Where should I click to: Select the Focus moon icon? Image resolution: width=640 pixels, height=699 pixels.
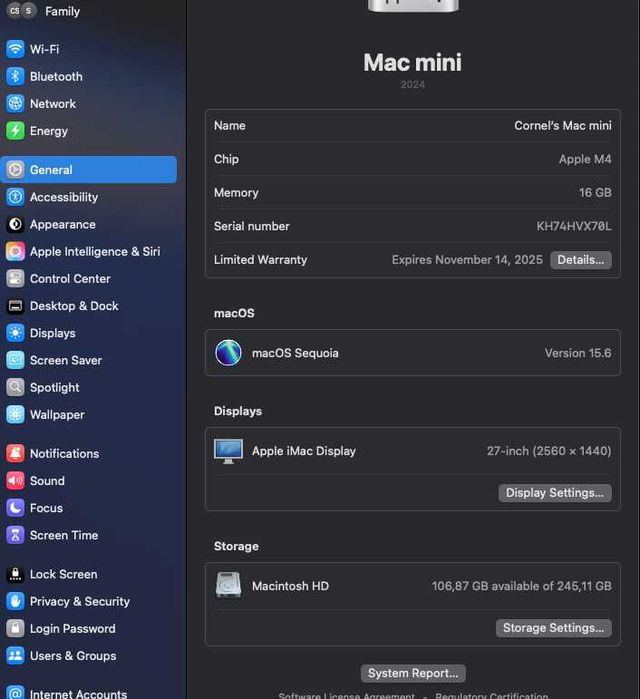[15, 508]
